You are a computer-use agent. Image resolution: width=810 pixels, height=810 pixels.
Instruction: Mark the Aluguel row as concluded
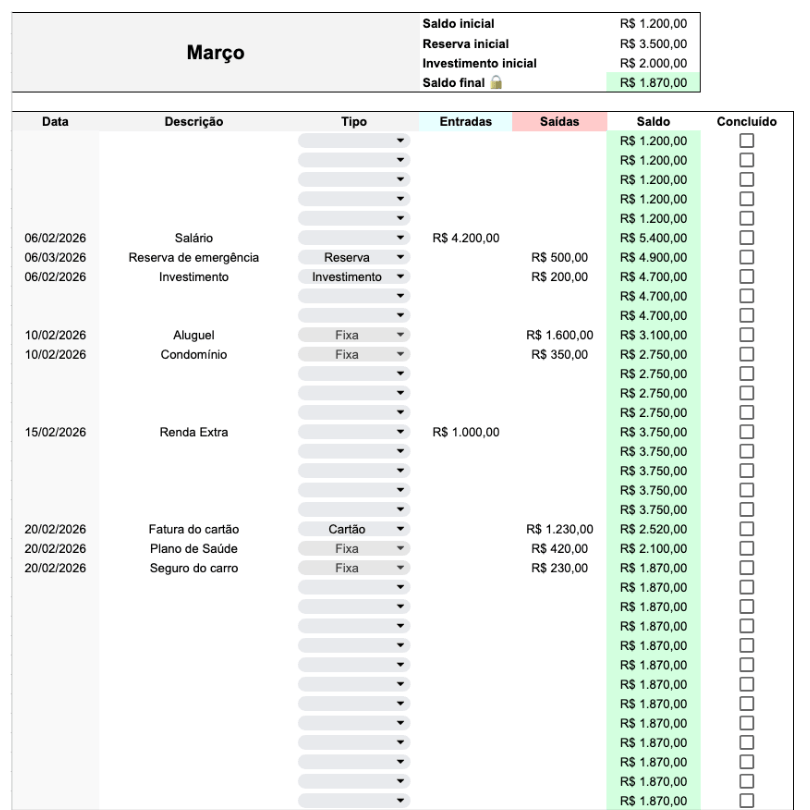pos(746,335)
